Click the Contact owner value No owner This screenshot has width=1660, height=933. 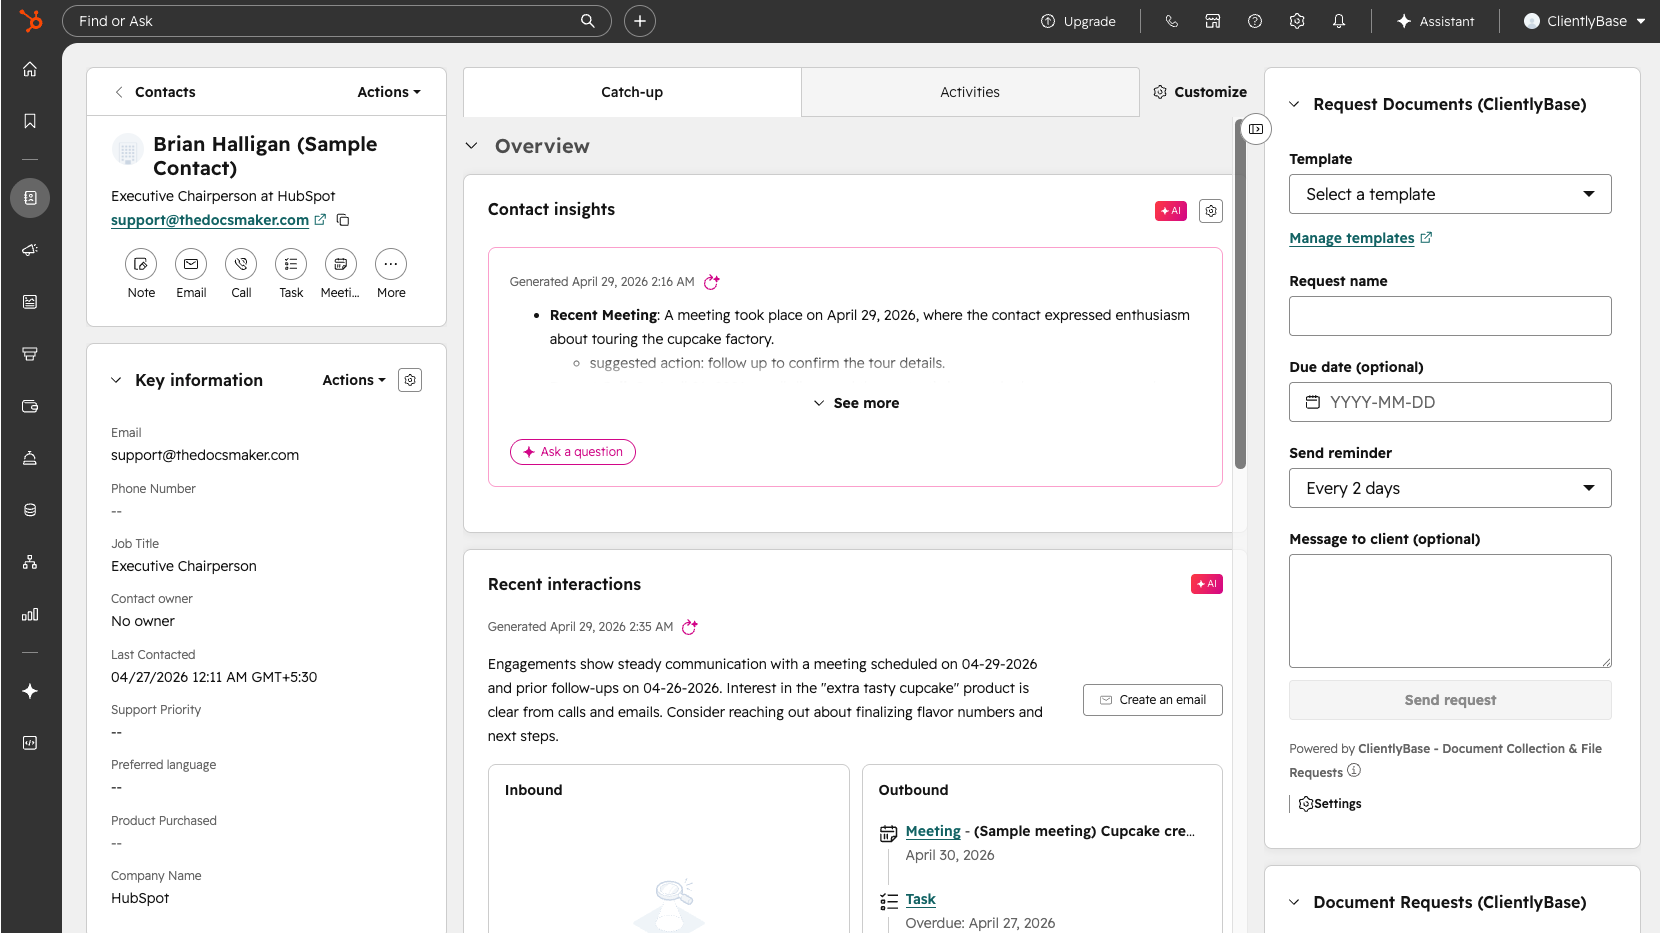143,621
